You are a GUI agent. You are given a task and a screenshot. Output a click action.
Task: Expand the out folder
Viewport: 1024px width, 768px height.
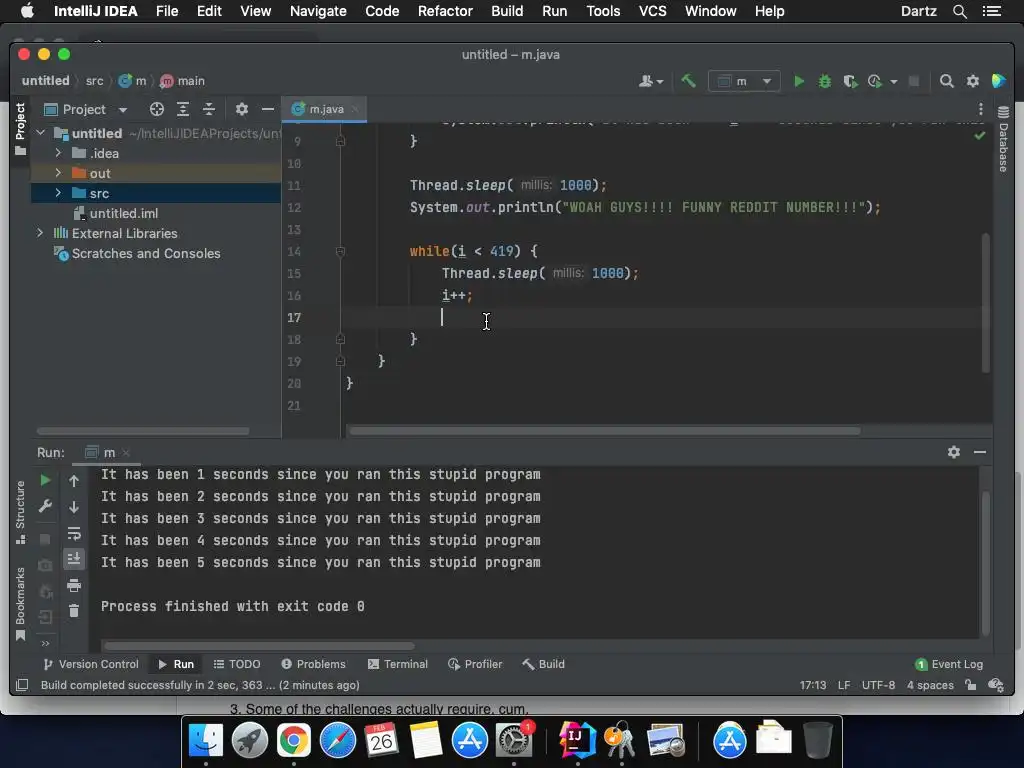pyautogui.click(x=58, y=173)
